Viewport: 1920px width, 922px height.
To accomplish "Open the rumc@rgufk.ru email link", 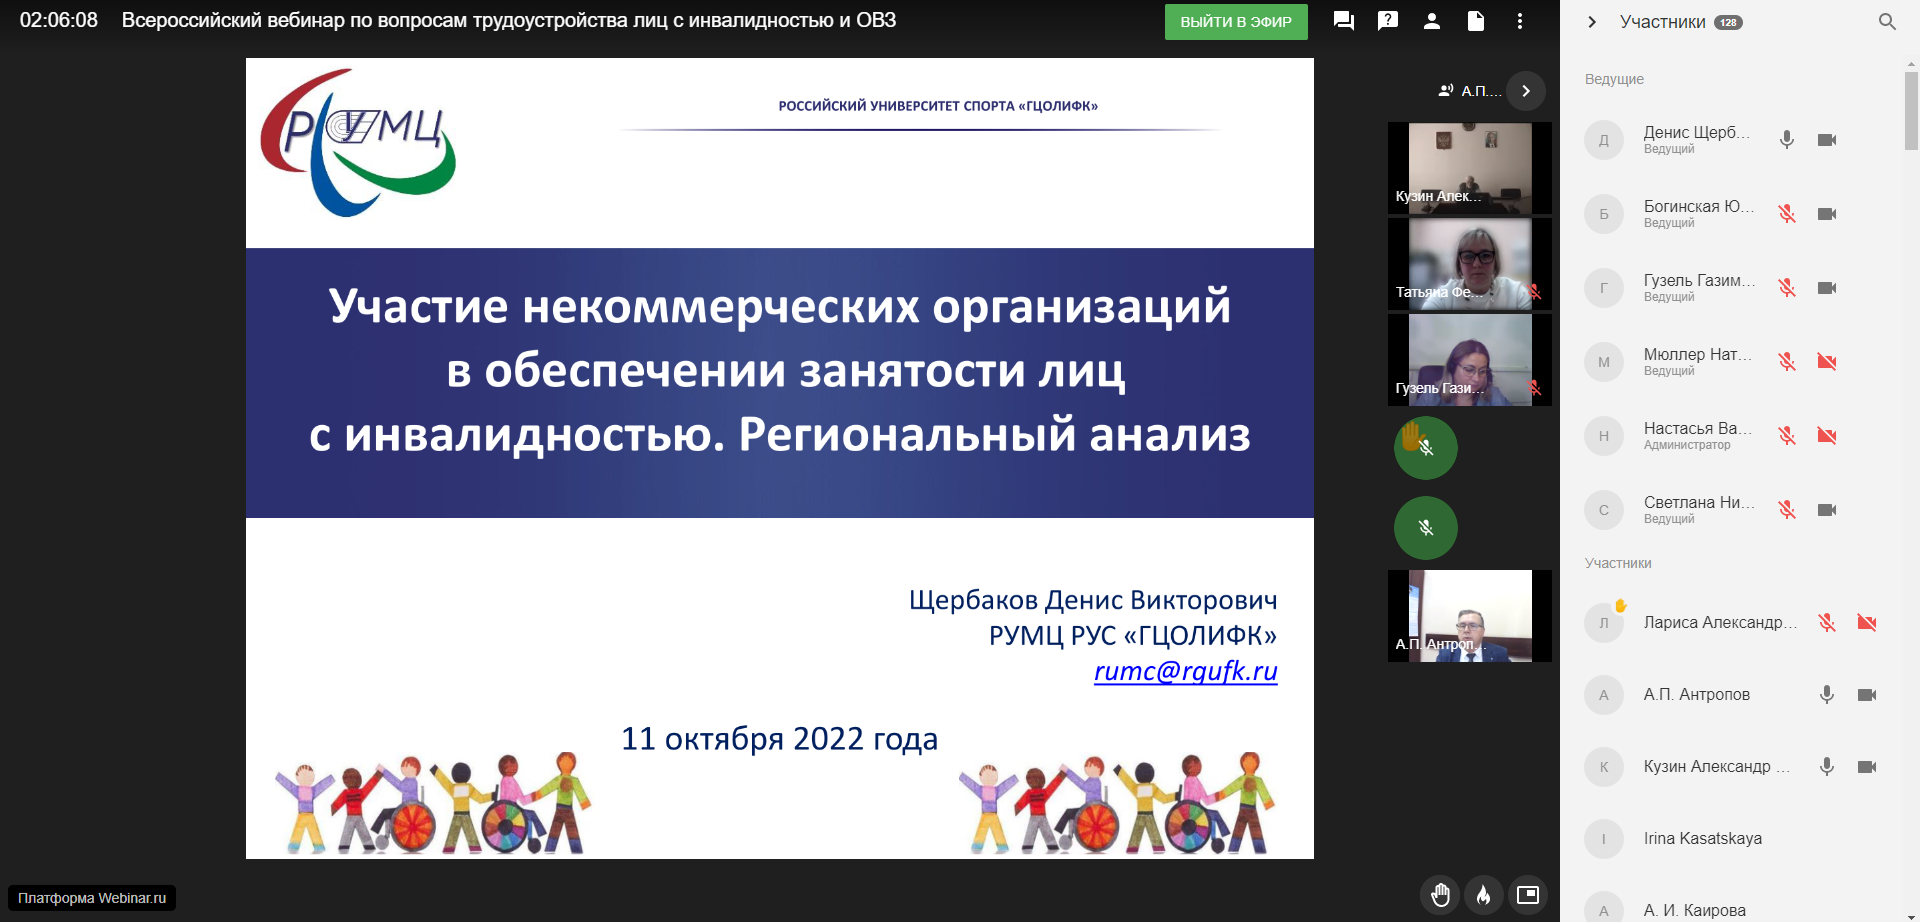I will [1185, 671].
